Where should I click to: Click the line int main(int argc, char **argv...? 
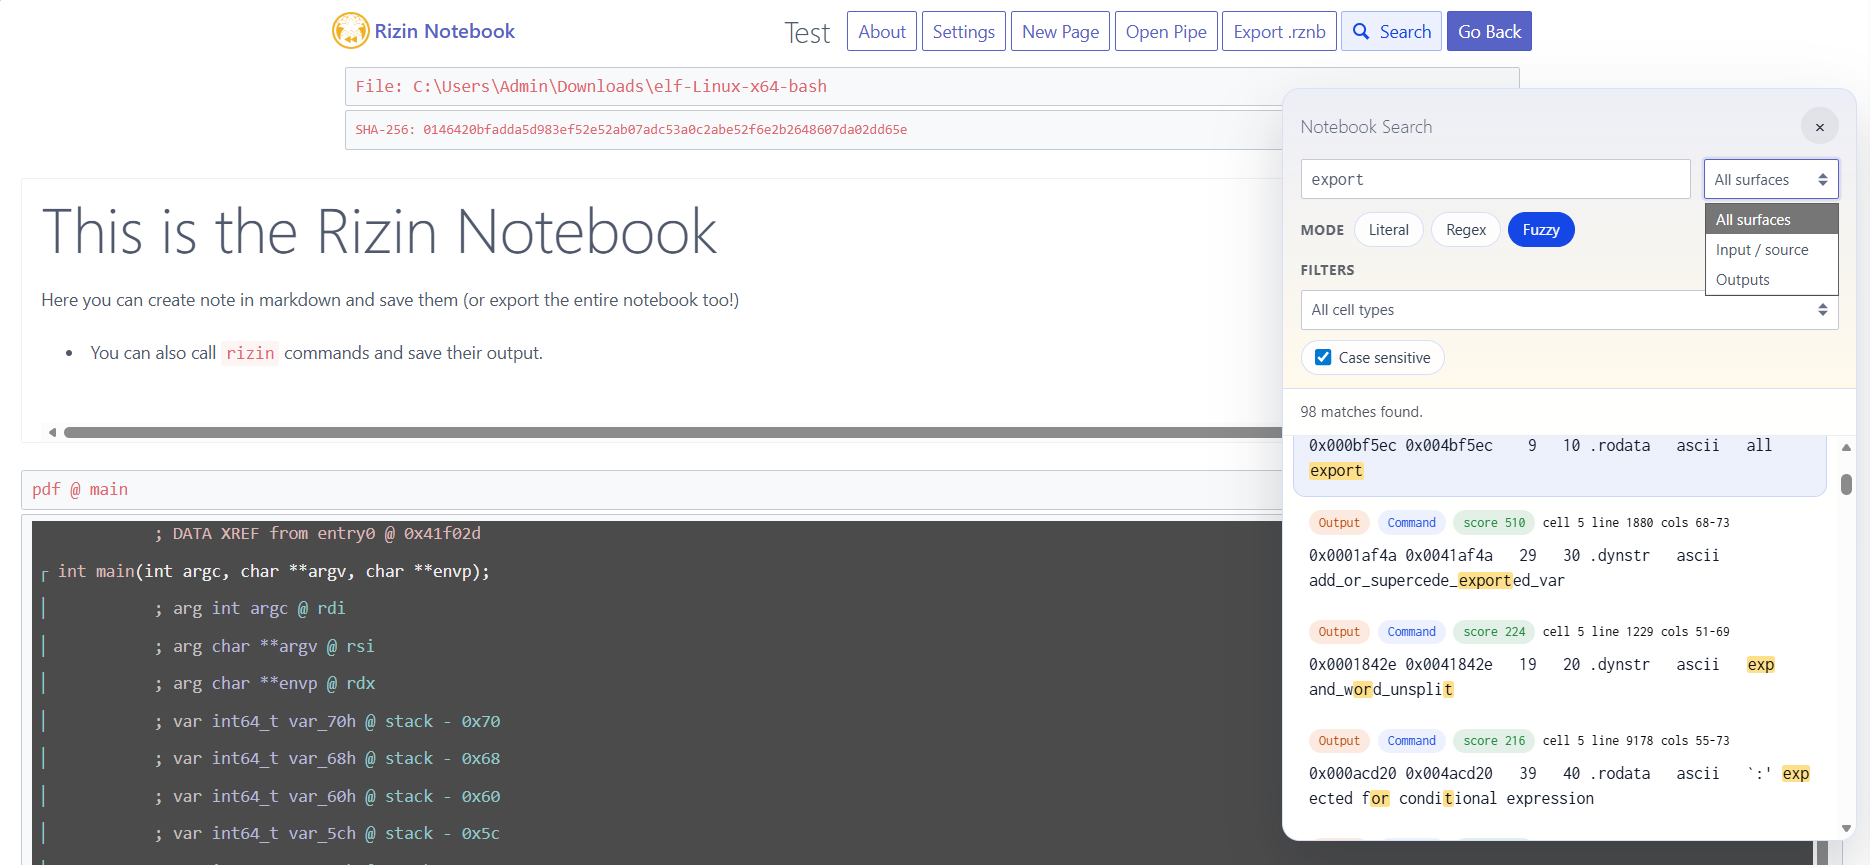(274, 572)
